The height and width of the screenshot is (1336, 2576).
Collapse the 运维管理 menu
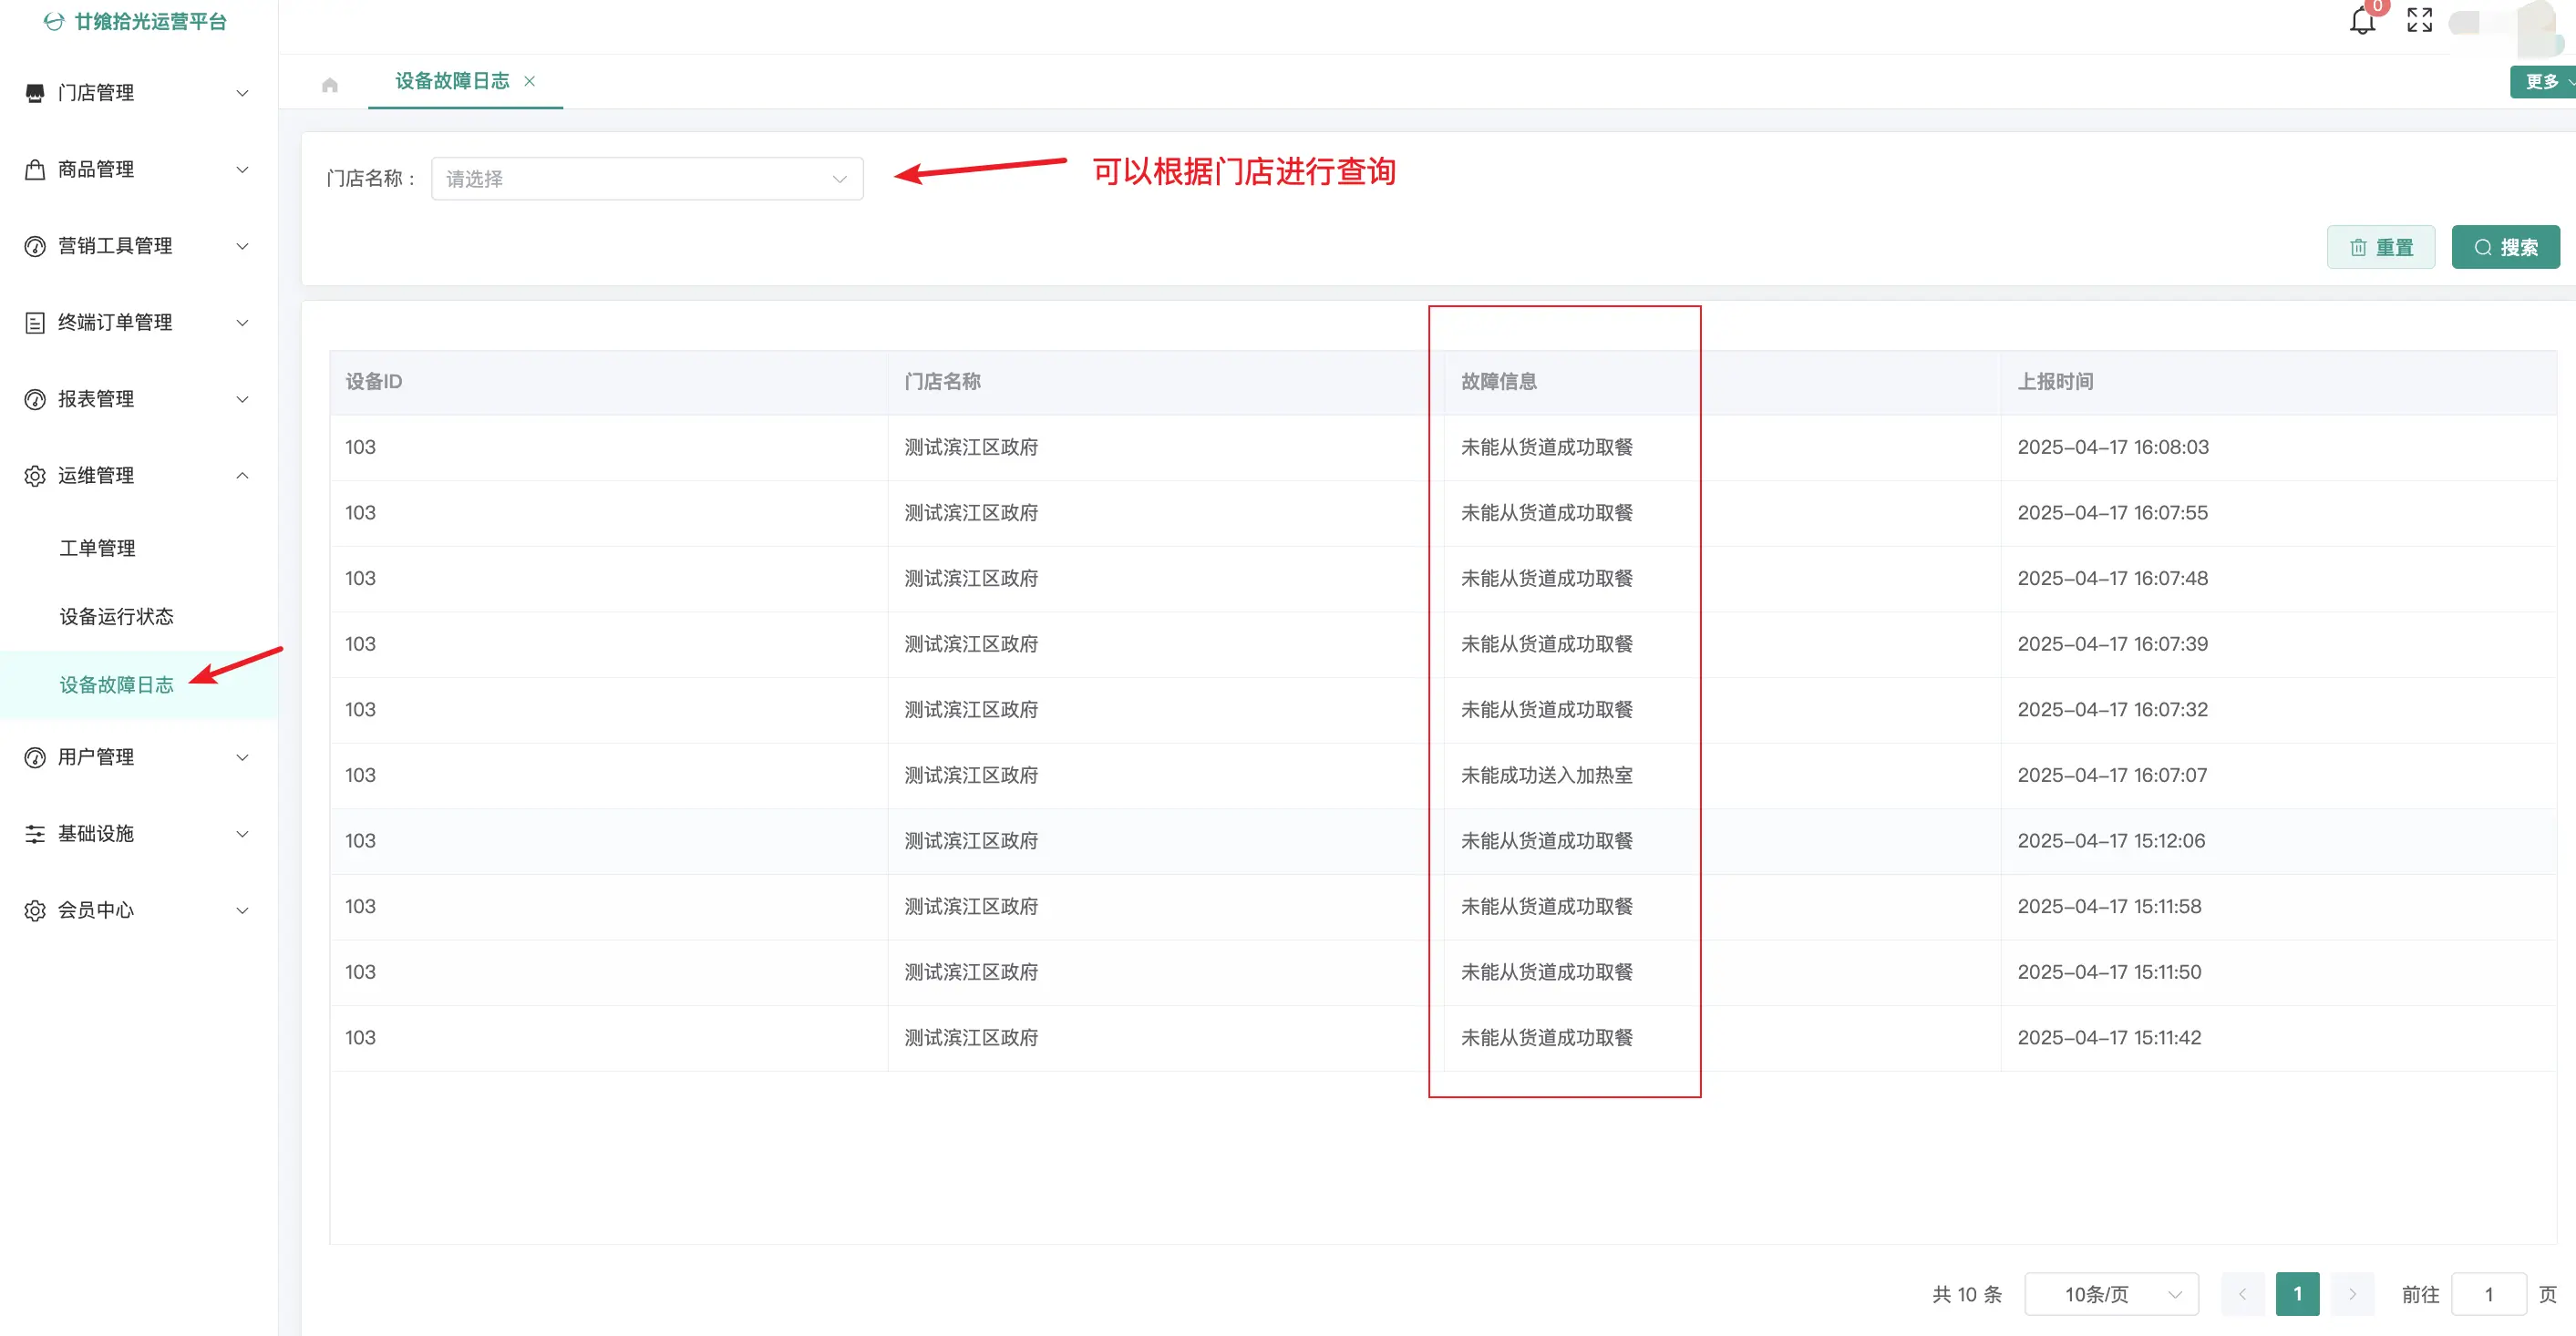click(x=242, y=475)
